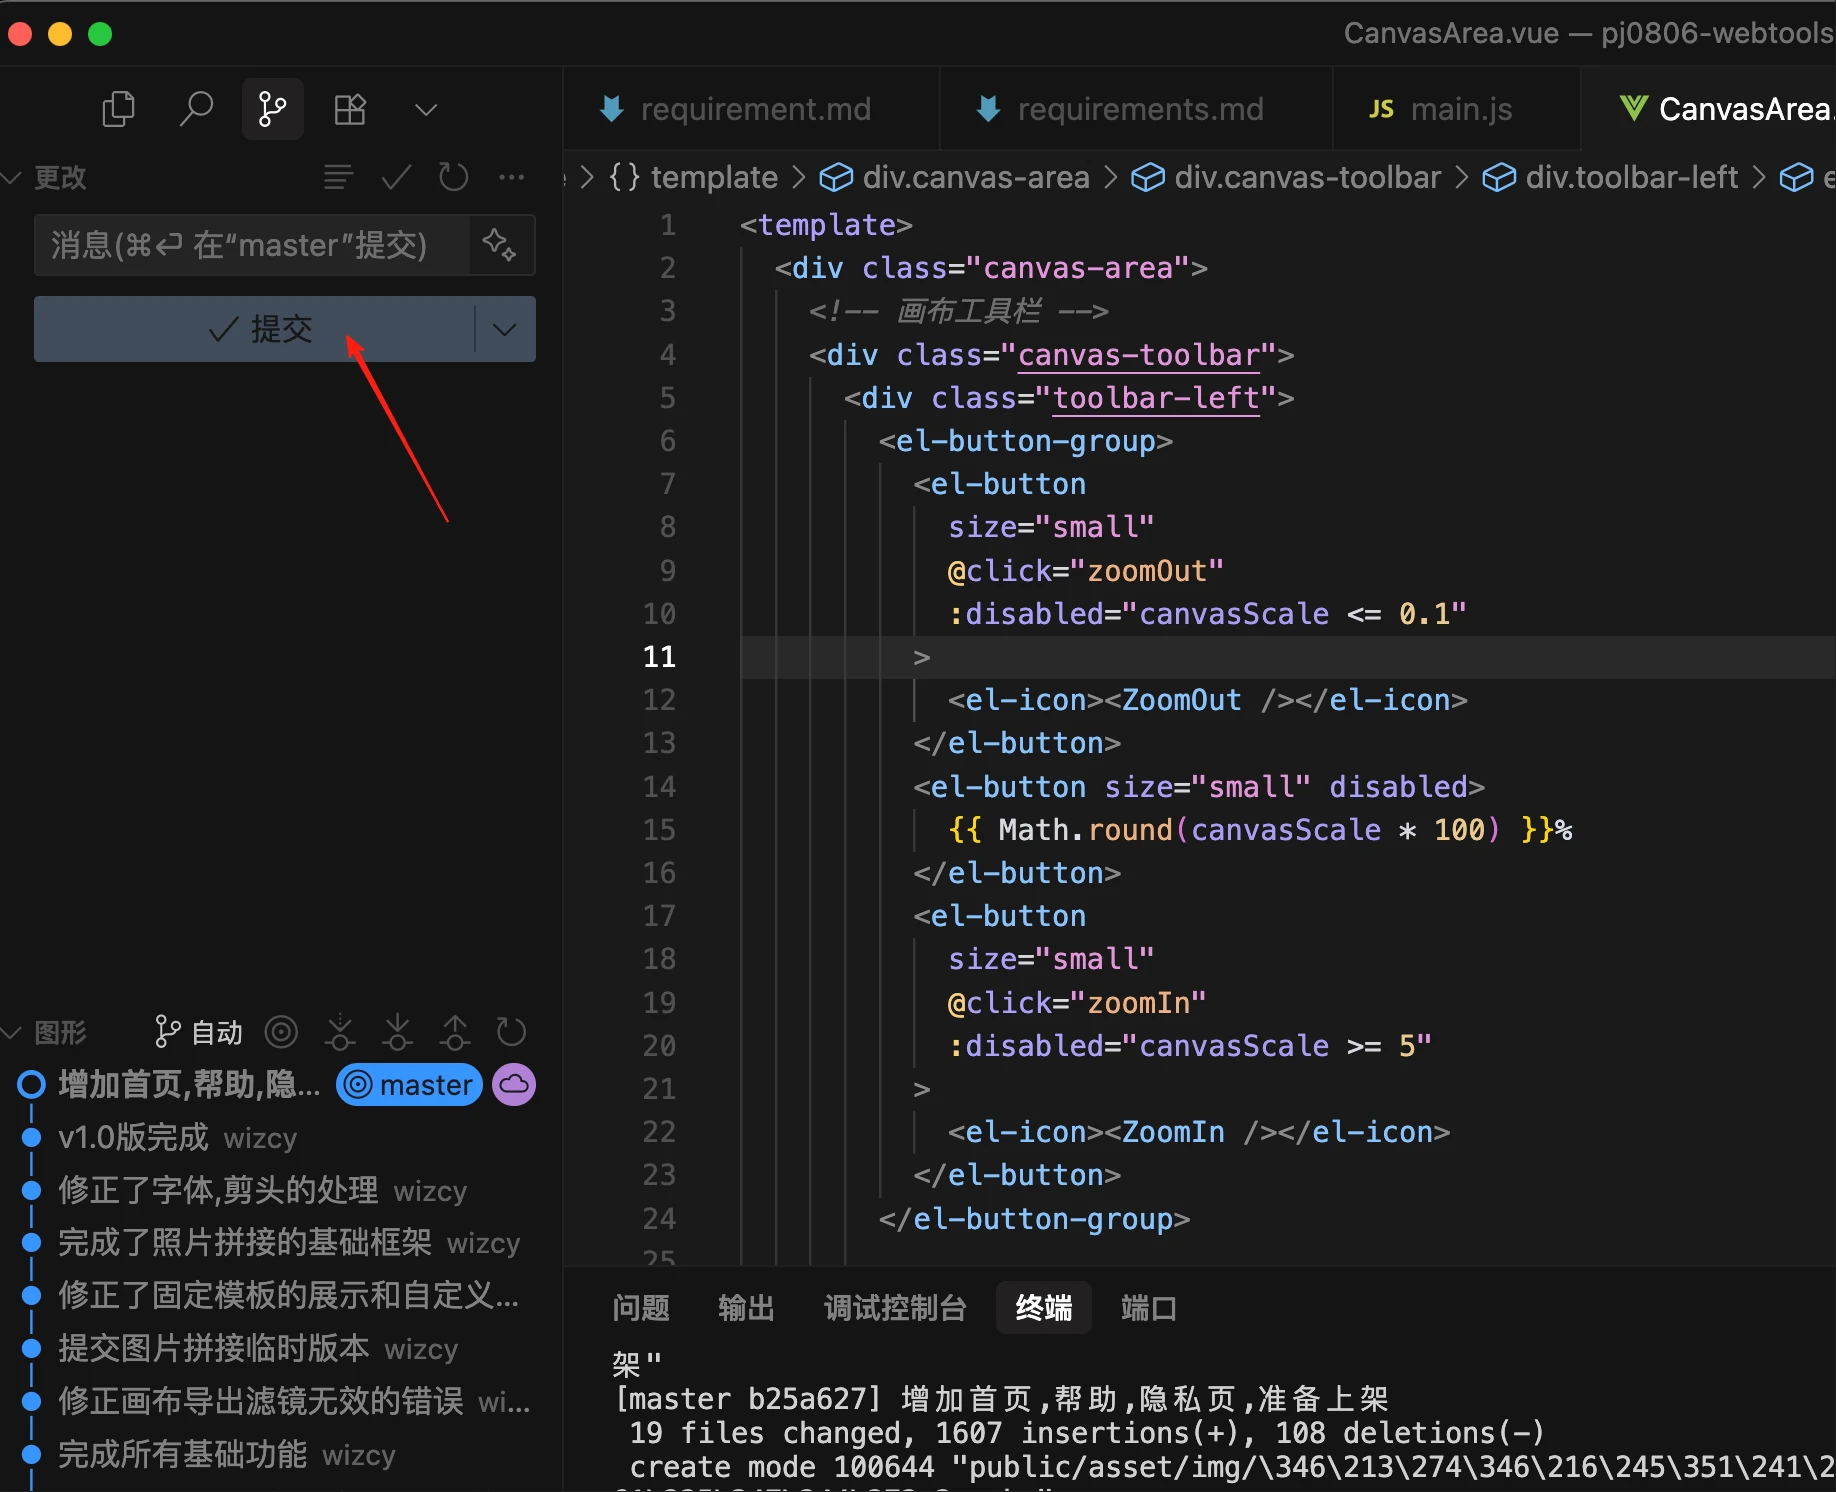This screenshot has width=1836, height=1492.
Task: Generate commit message with sparkle icon
Action: (x=500, y=245)
